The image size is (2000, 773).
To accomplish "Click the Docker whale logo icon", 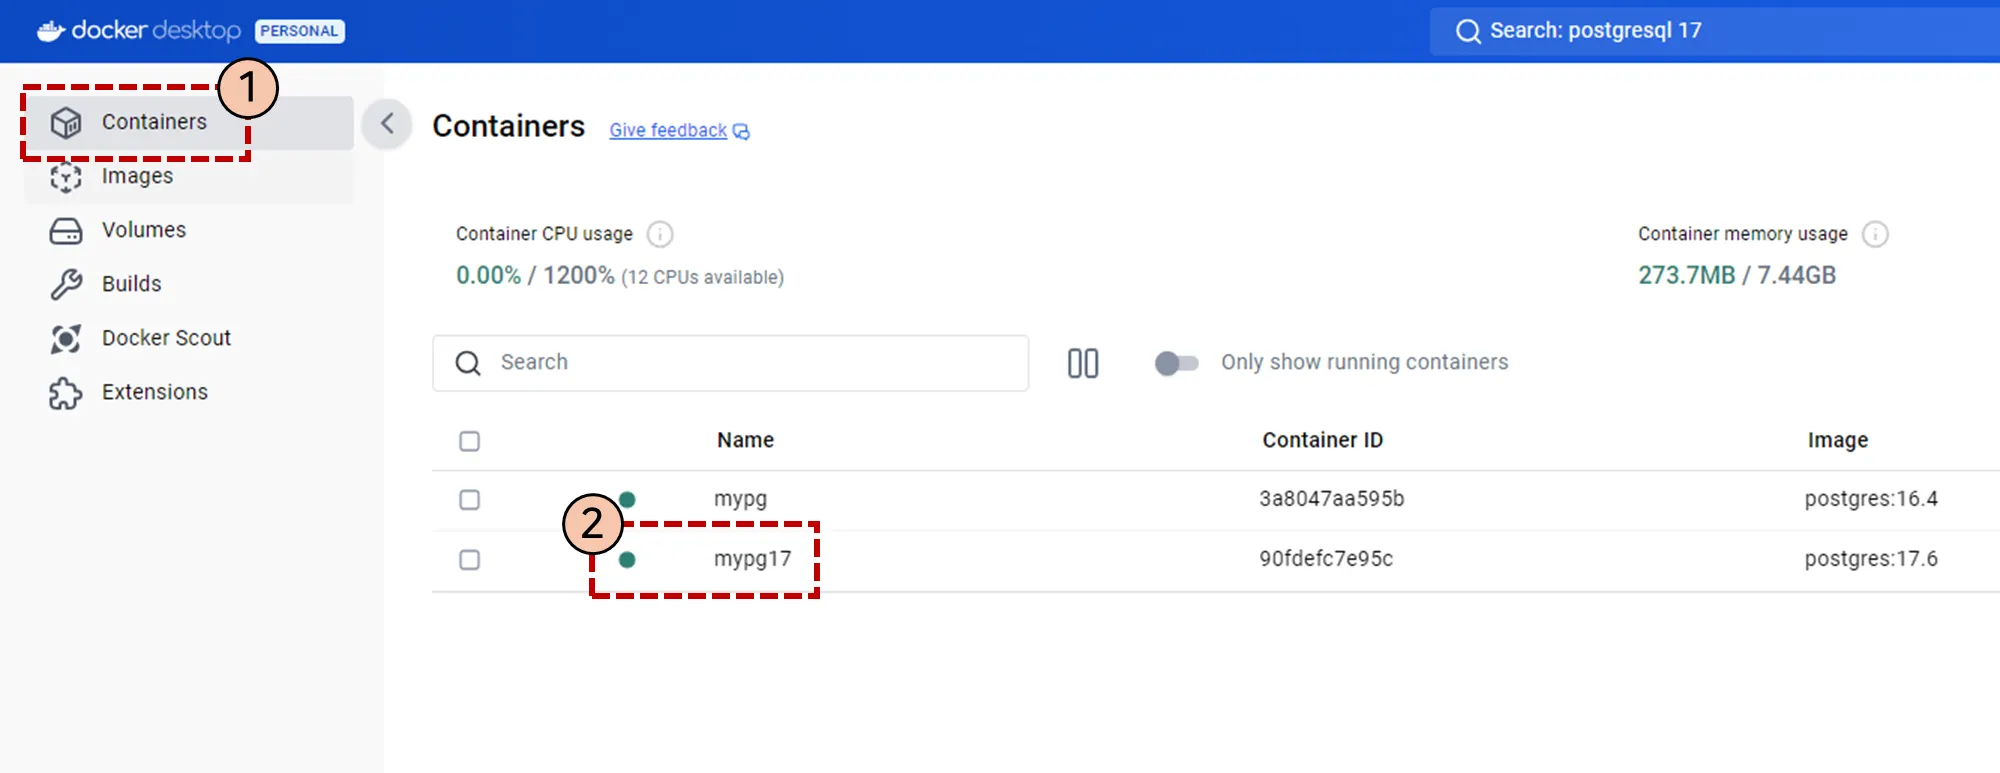I will 51,31.
